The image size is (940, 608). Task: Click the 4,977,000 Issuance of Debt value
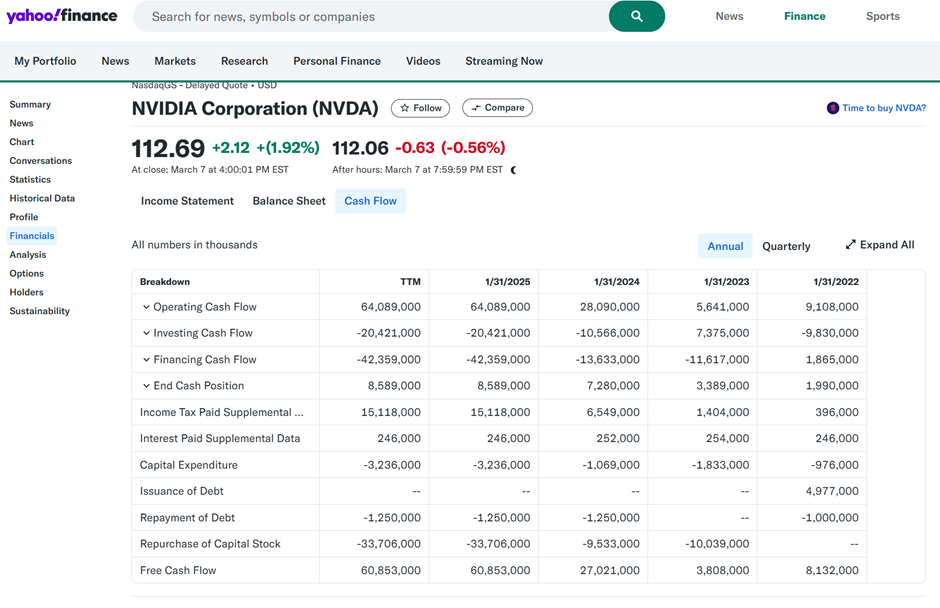[832, 491]
